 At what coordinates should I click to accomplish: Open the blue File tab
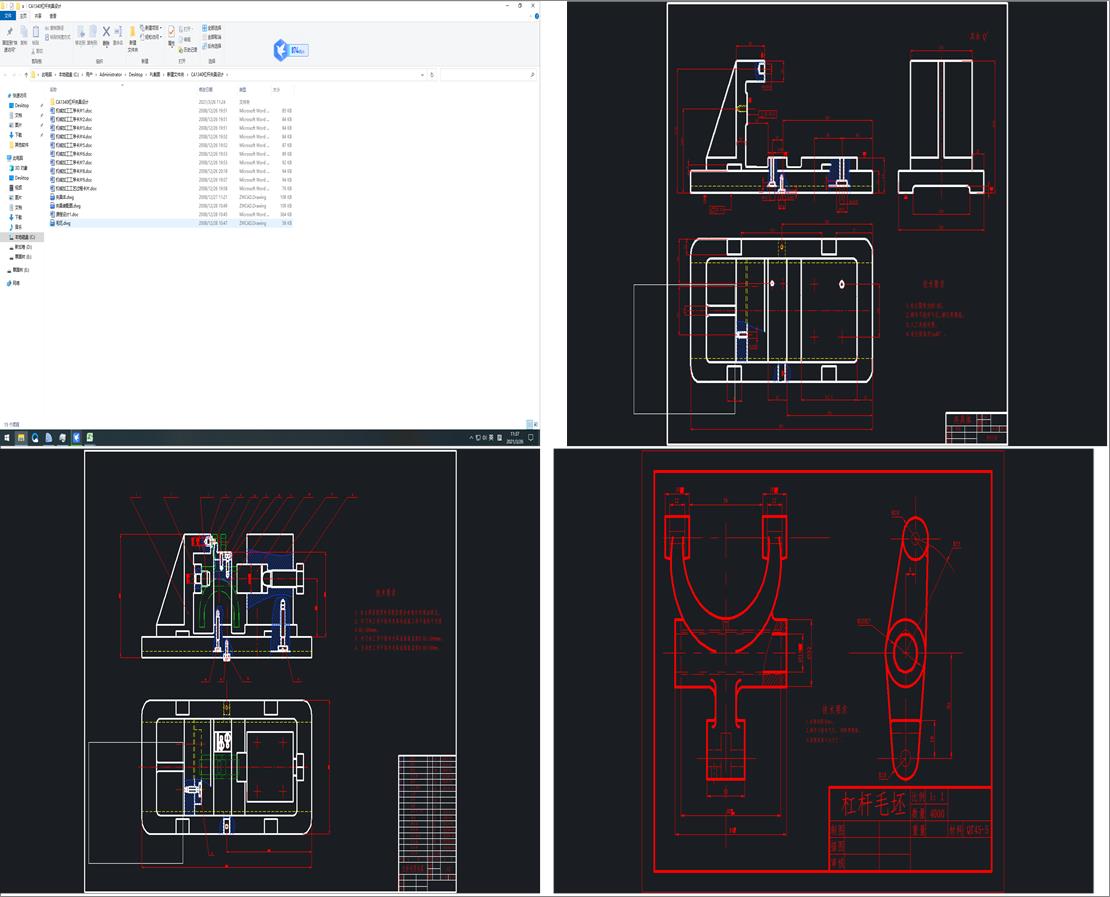pyautogui.click(x=8, y=16)
